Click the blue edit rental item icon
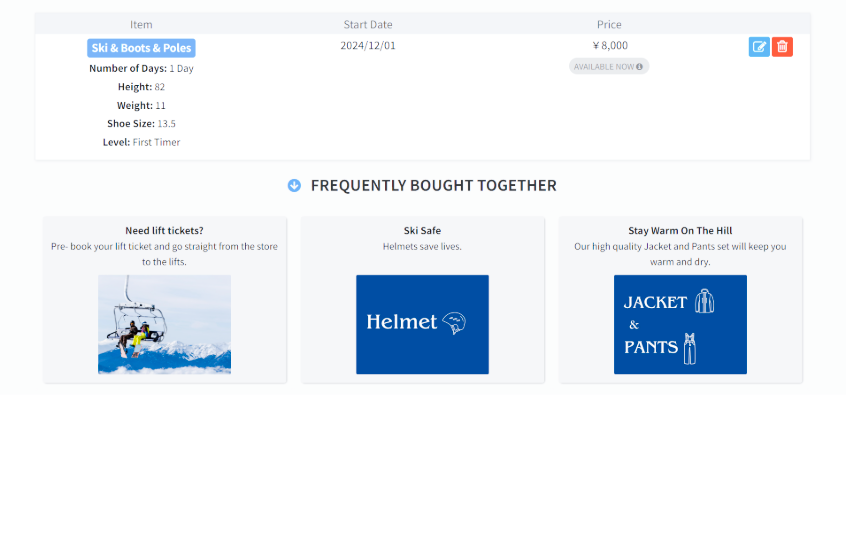Image resolution: width=846 pixels, height=540 pixels. (759, 47)
